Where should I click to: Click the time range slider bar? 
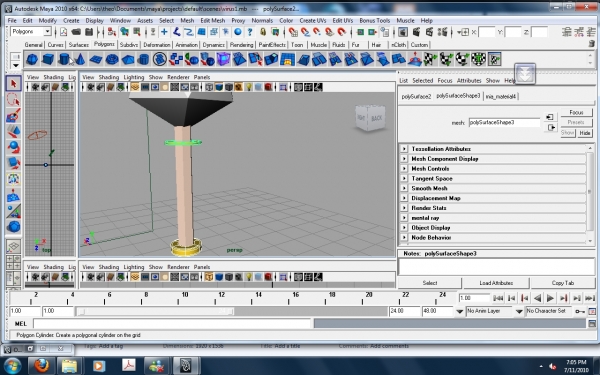tap(155, 311)
